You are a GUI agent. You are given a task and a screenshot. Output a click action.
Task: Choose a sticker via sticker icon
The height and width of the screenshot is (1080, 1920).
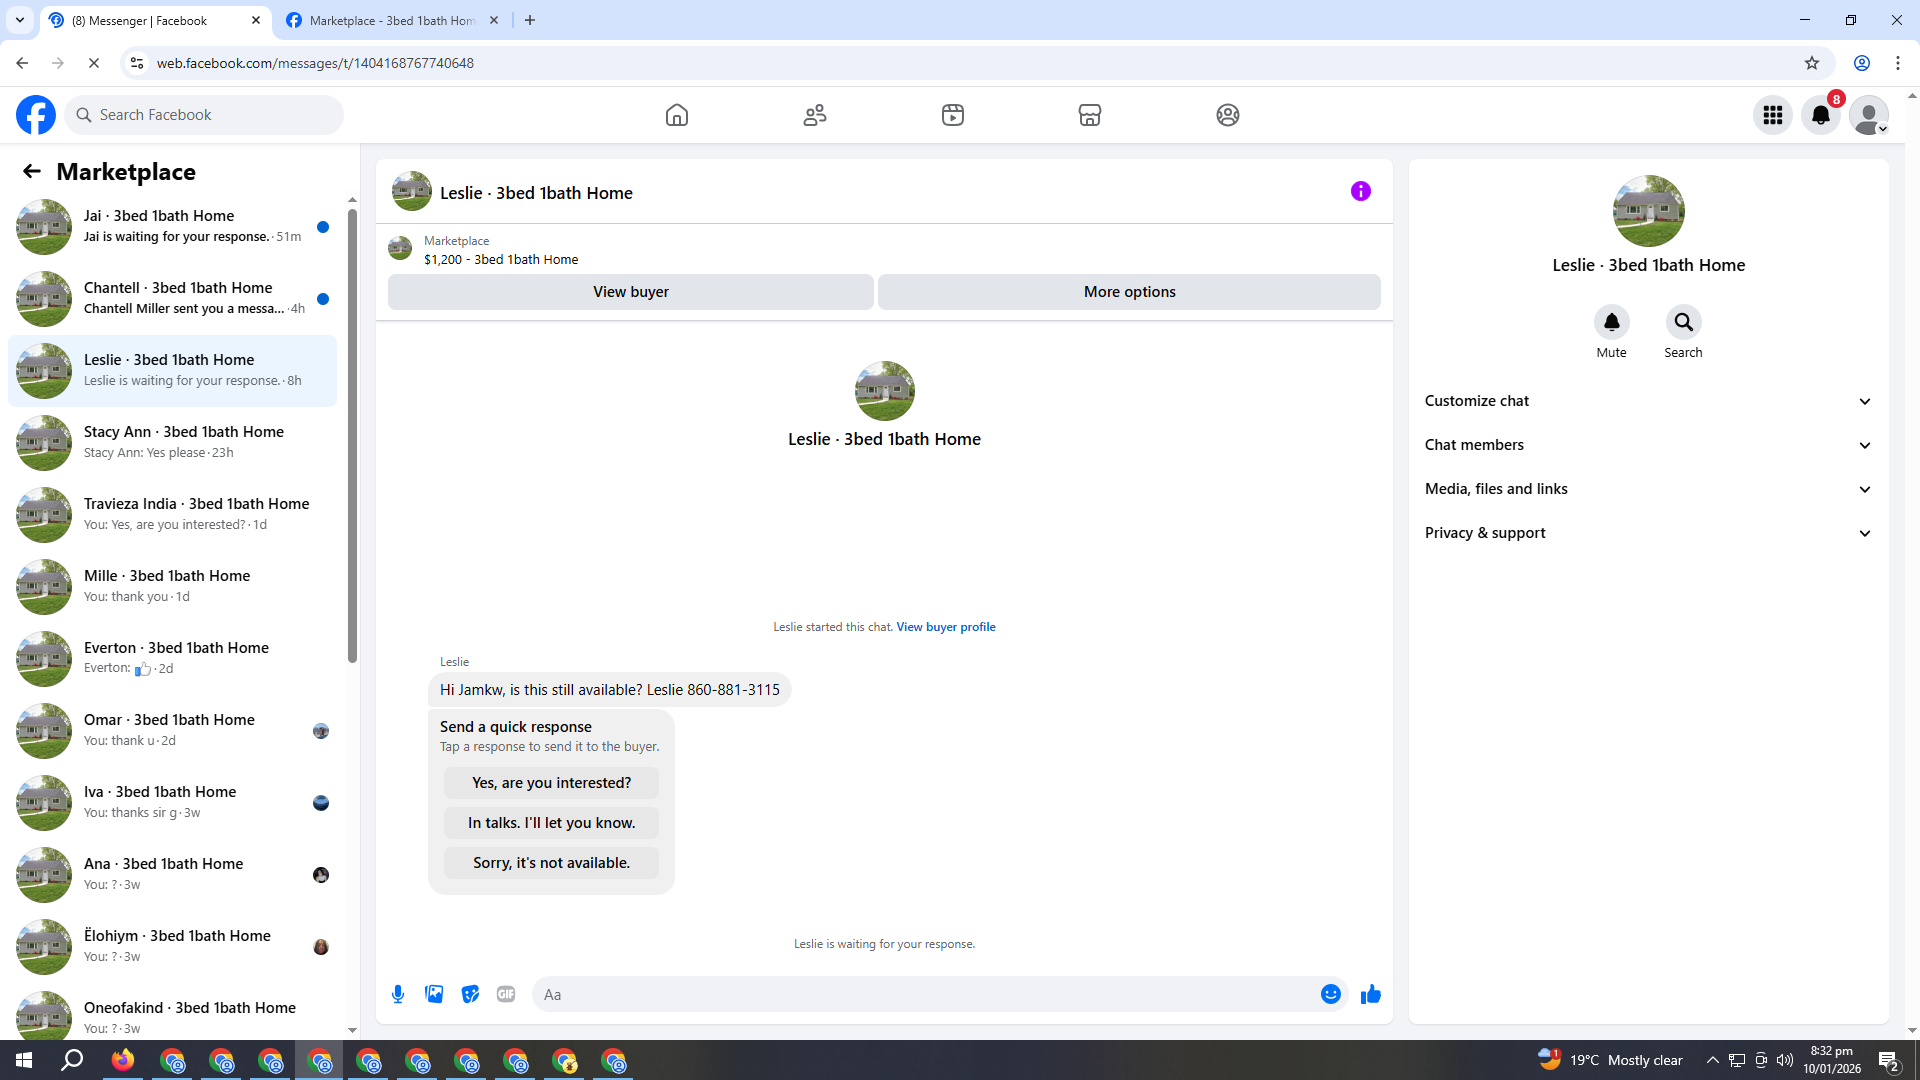[470, 994]
